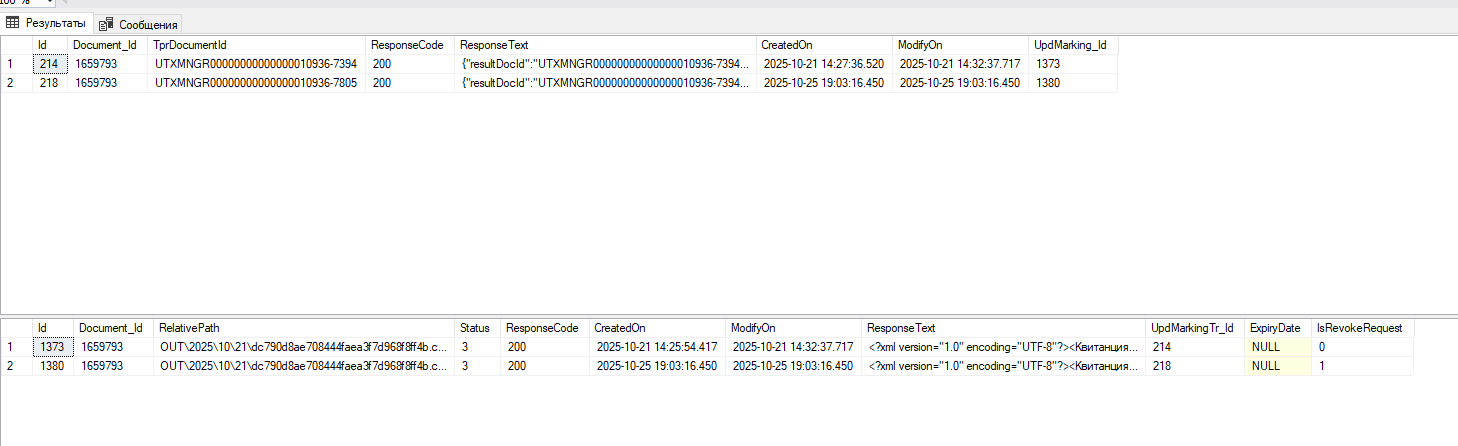This screenshot has width=1458, height=446.
Task: Click the top grid's select-all corner cell
Action: point(16,45)
